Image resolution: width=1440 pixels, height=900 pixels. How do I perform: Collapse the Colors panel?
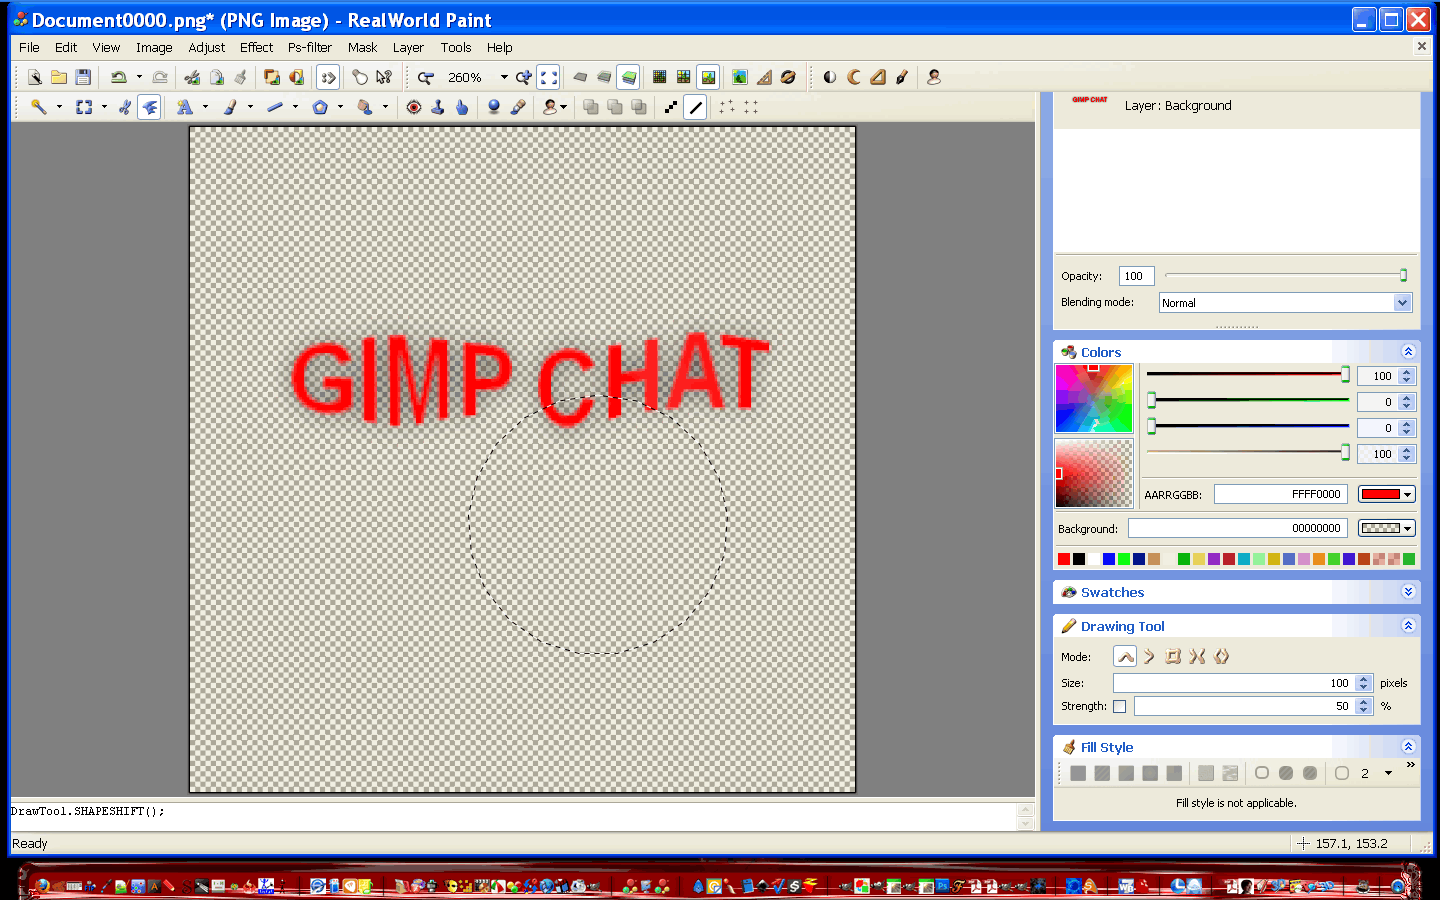[1408, 352]
